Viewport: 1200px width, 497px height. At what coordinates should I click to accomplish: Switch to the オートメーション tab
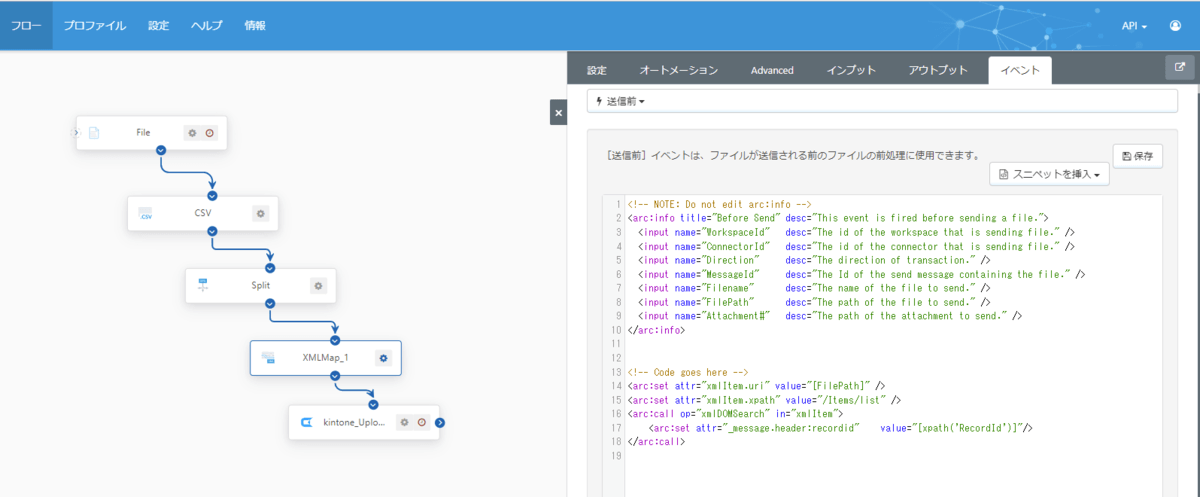coord(678,70)
